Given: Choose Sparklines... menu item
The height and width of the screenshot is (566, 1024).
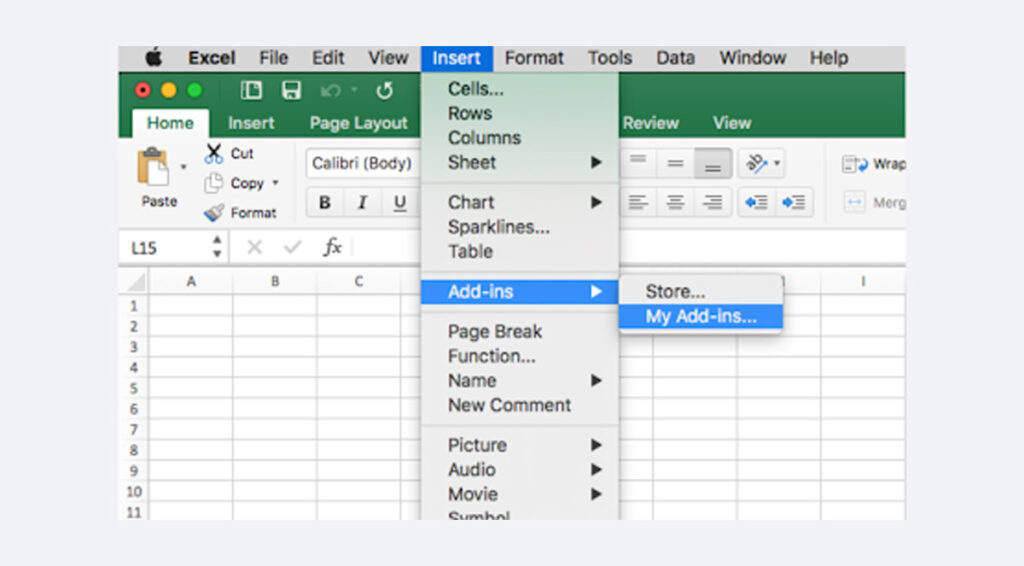Looking at the screenshot, I should click(x=520, y=227).
